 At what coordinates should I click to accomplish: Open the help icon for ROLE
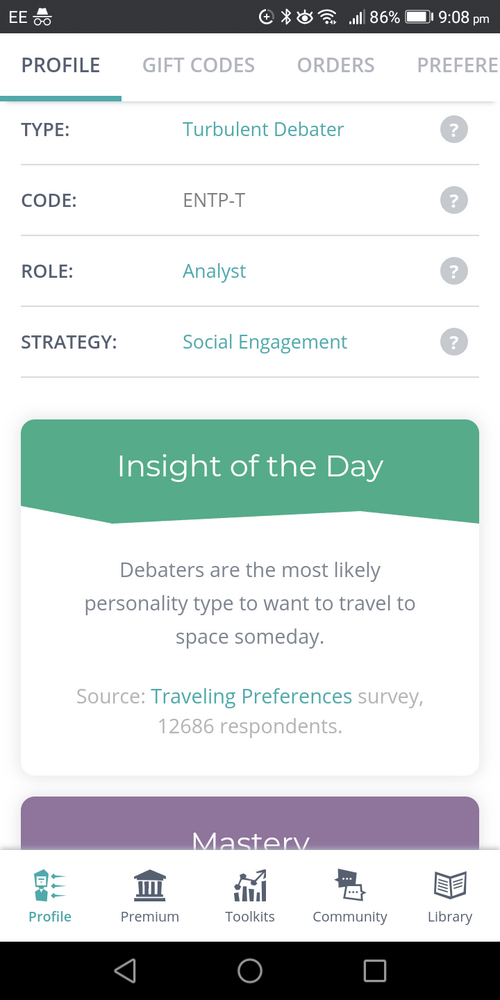pyautogui.click(x=453, y=271)
